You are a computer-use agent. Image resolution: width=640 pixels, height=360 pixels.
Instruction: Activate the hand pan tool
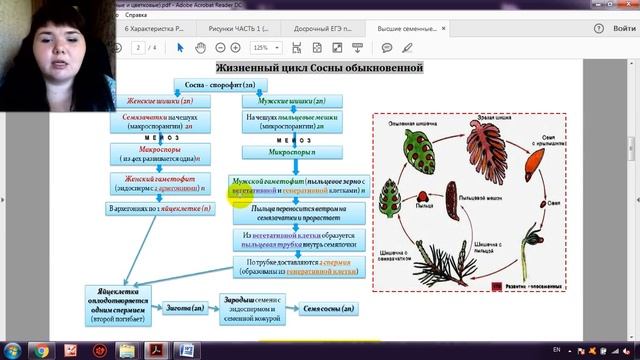pyautogui.click(x=200, y=48)
